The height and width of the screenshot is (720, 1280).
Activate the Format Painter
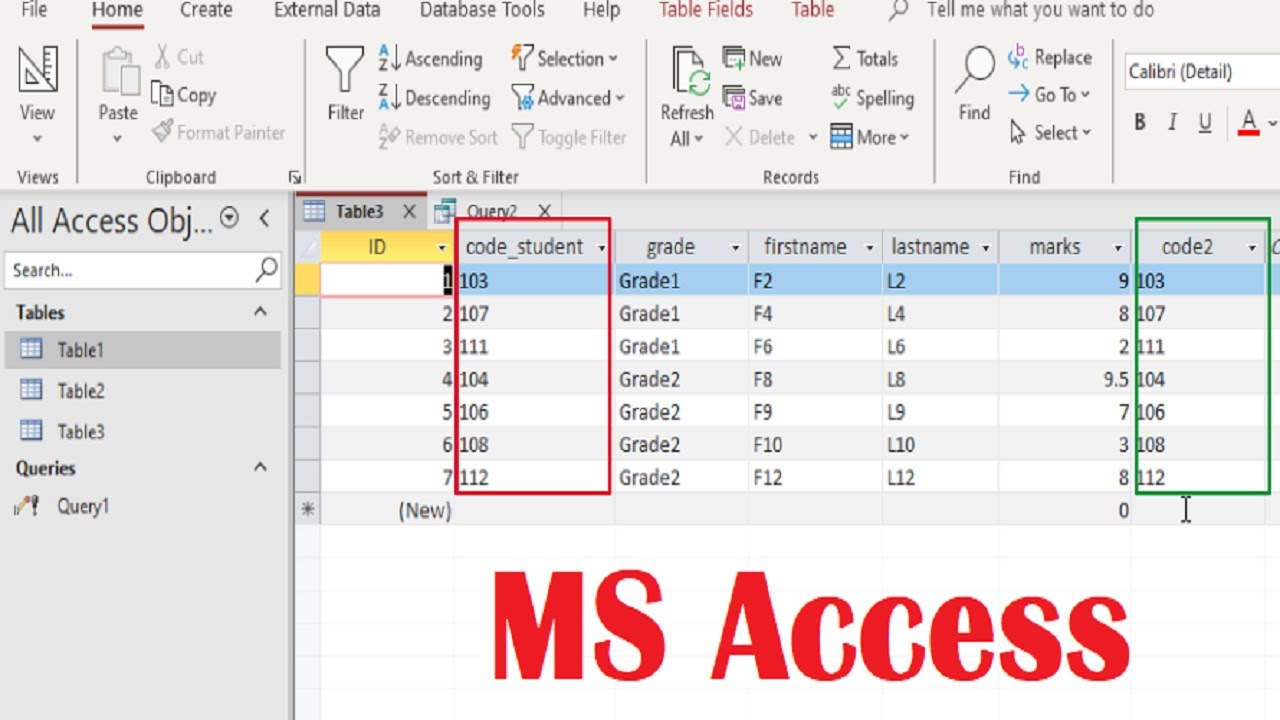pos(218,132)
